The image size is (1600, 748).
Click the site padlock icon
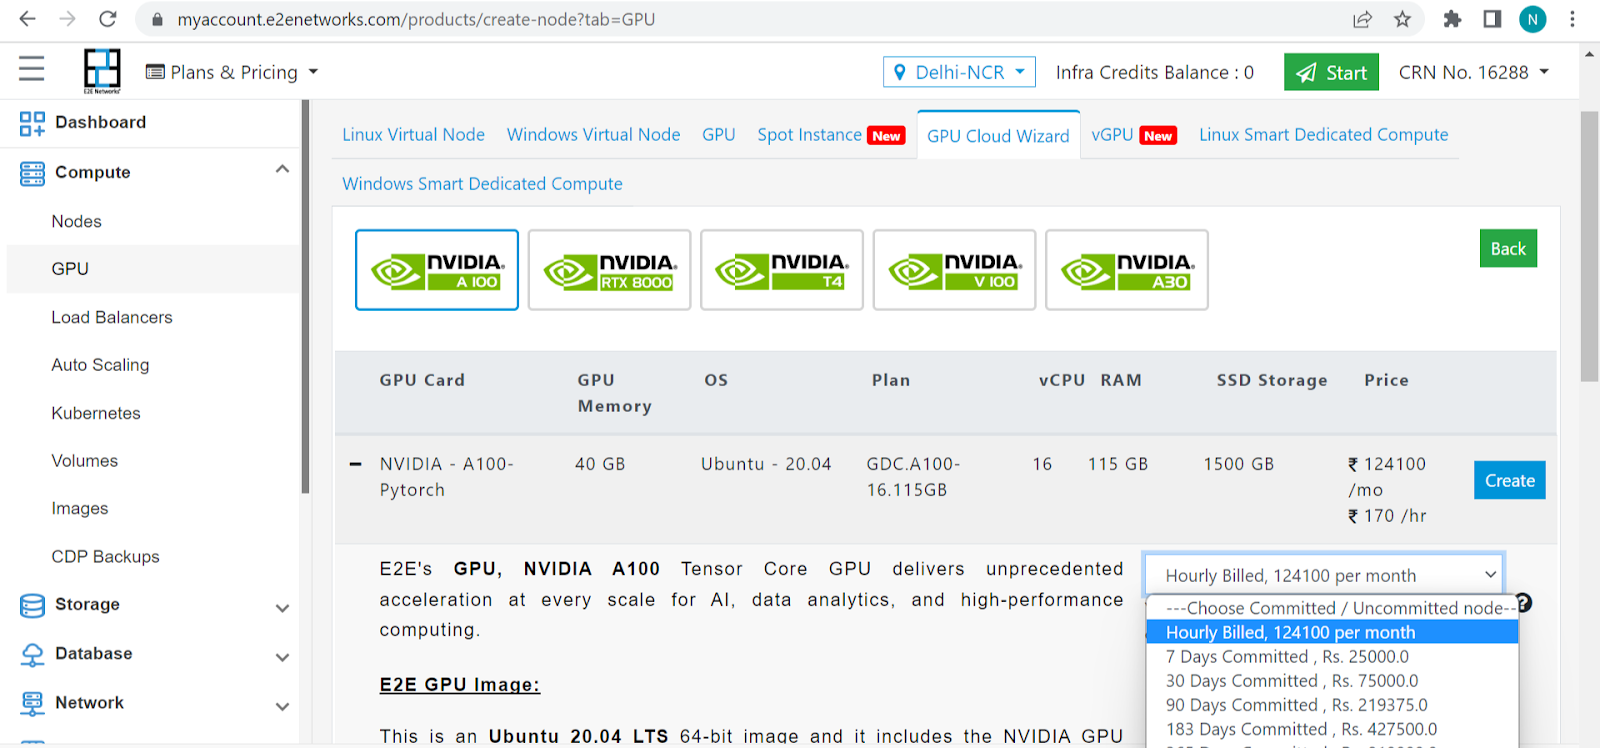point(157,20)
